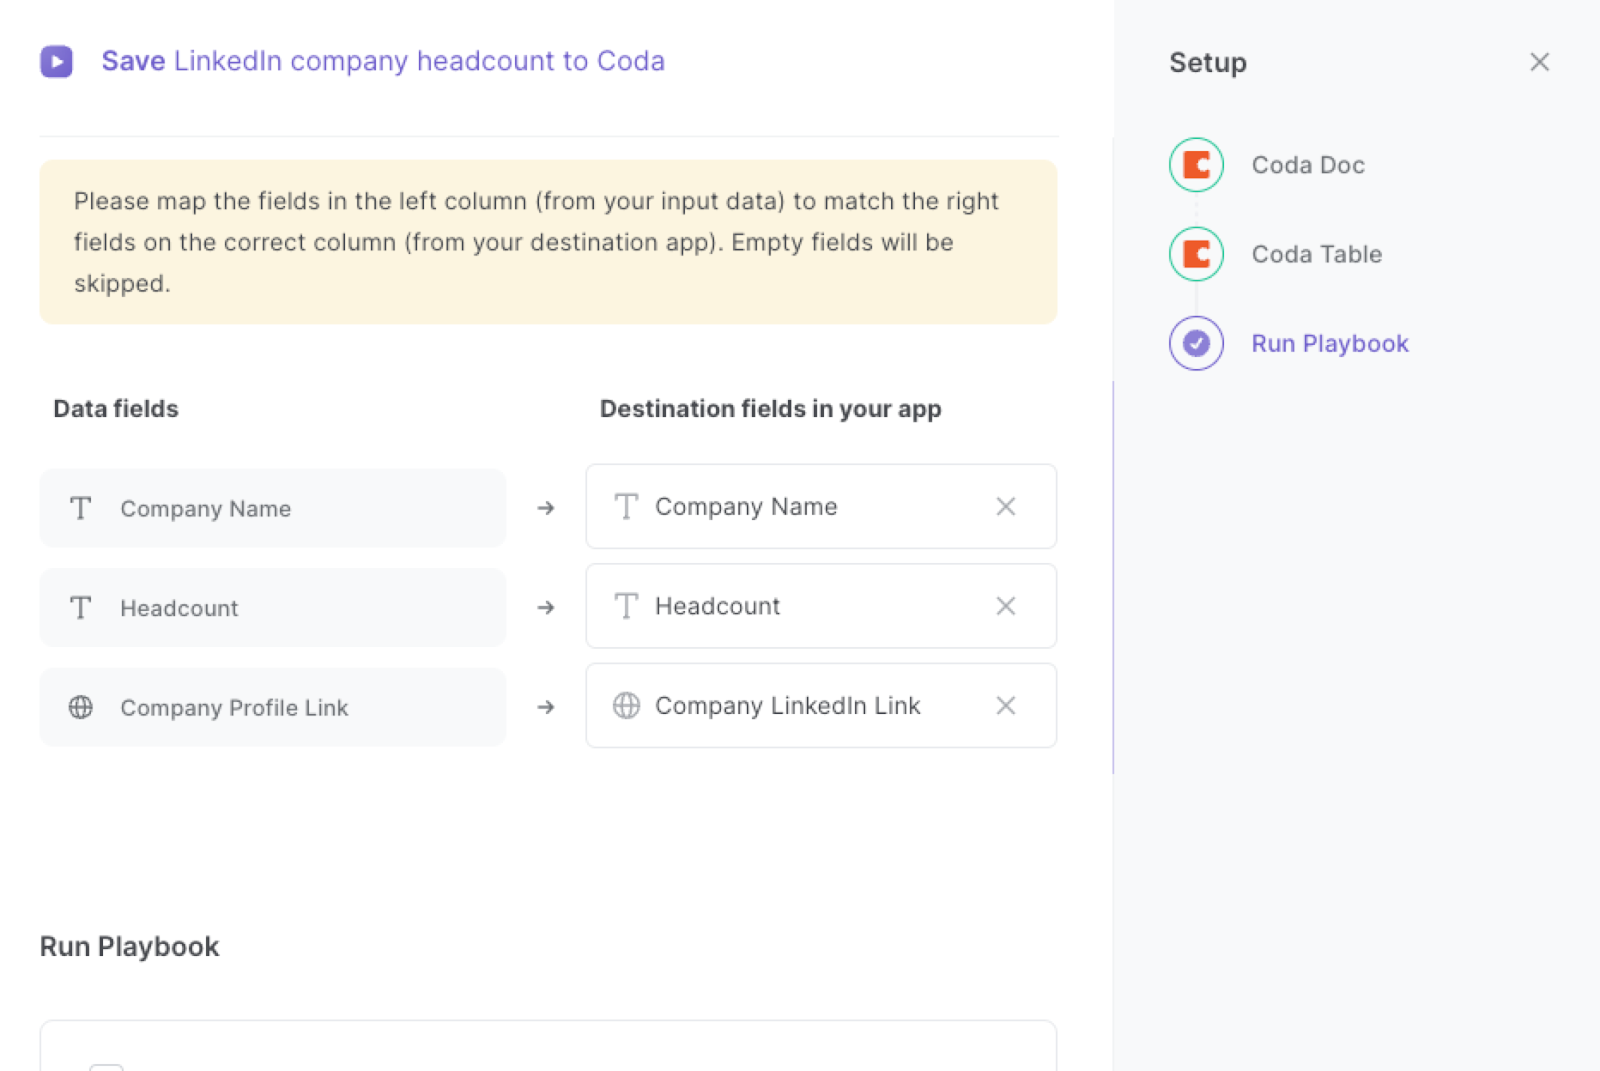
Task: Open the Company LinkedIn Link destination field
Action: (x=821, y=705)
